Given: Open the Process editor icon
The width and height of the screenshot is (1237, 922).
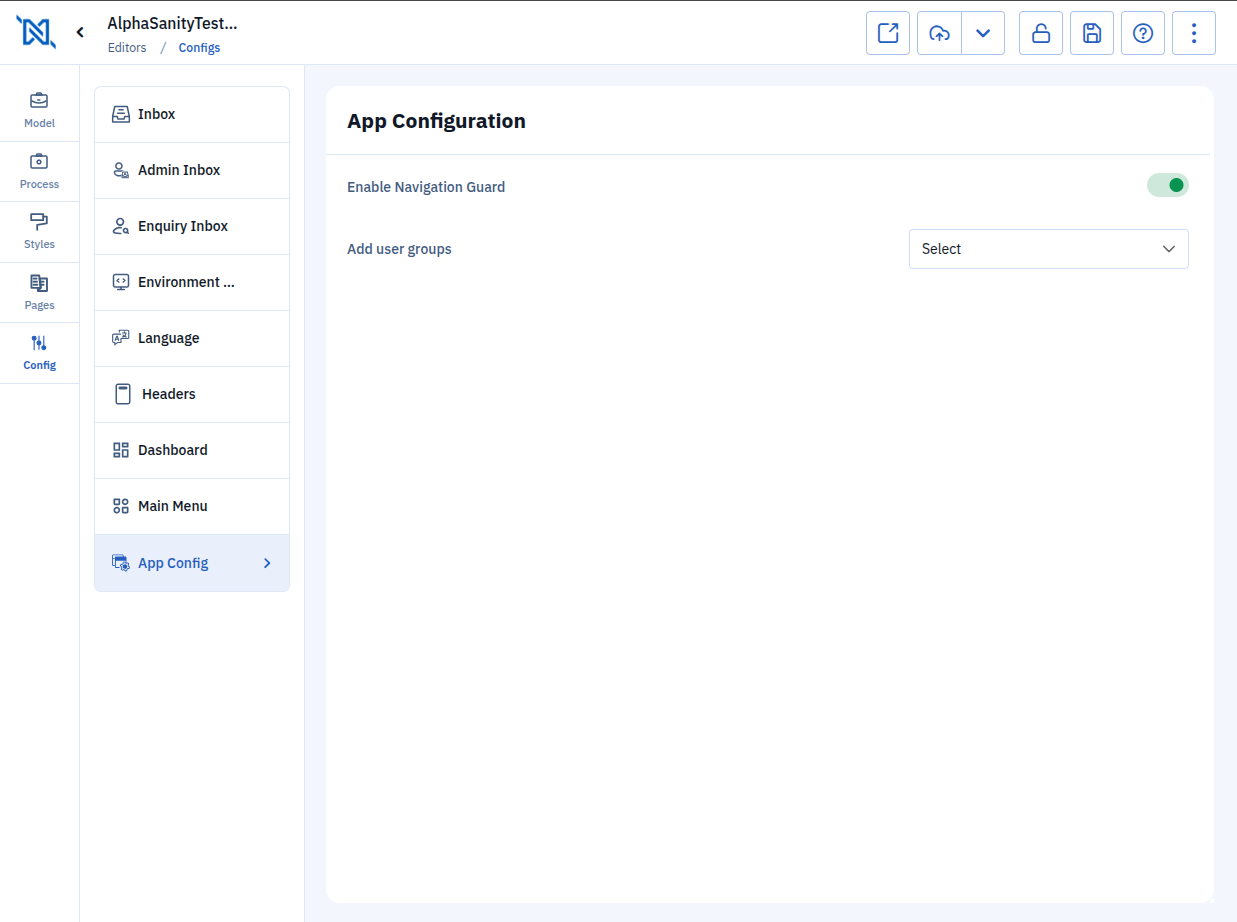Looking at the screenshot, I should point(39,161).
